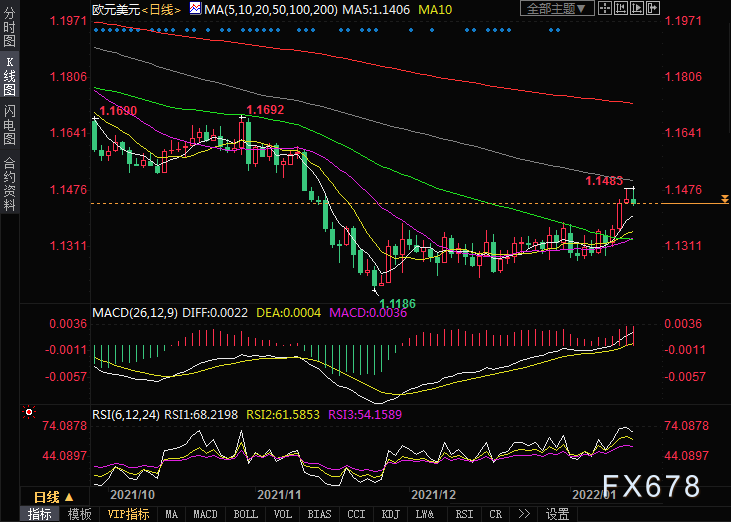Click the left axis 74.0878 RSI label

click(65, 426)
